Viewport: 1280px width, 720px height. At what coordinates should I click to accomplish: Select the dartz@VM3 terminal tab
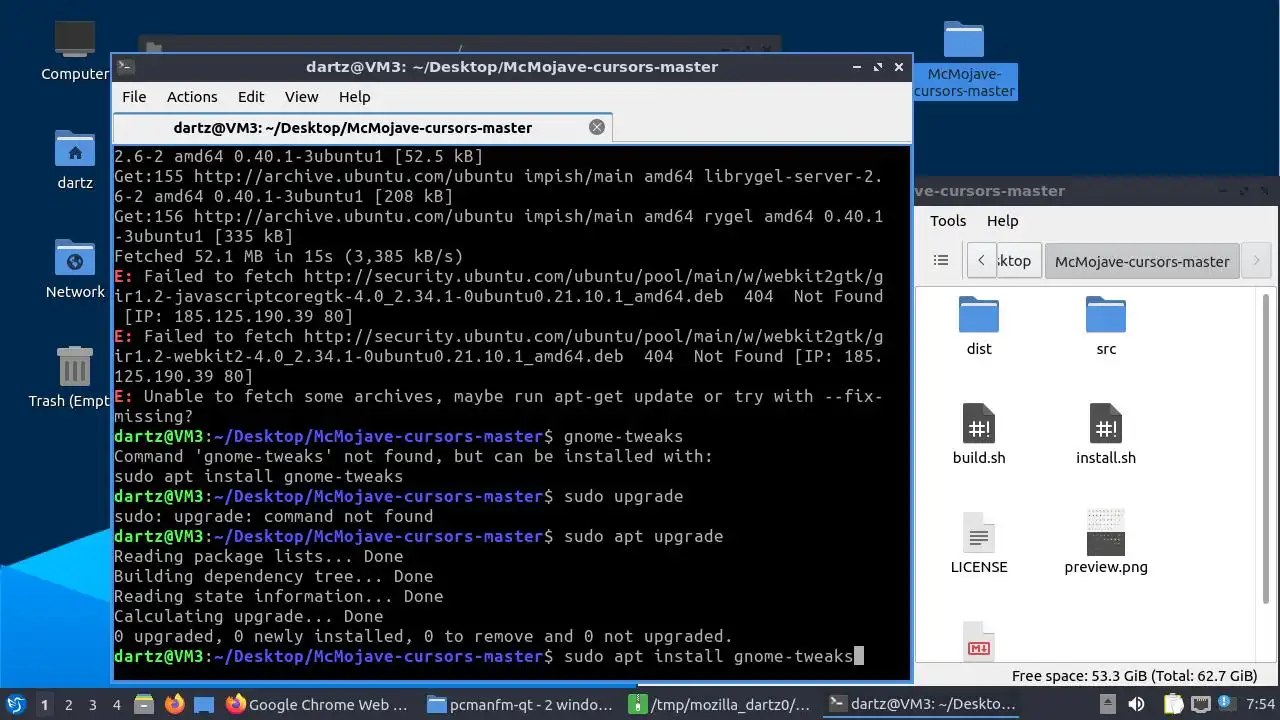tap(362, 127)
